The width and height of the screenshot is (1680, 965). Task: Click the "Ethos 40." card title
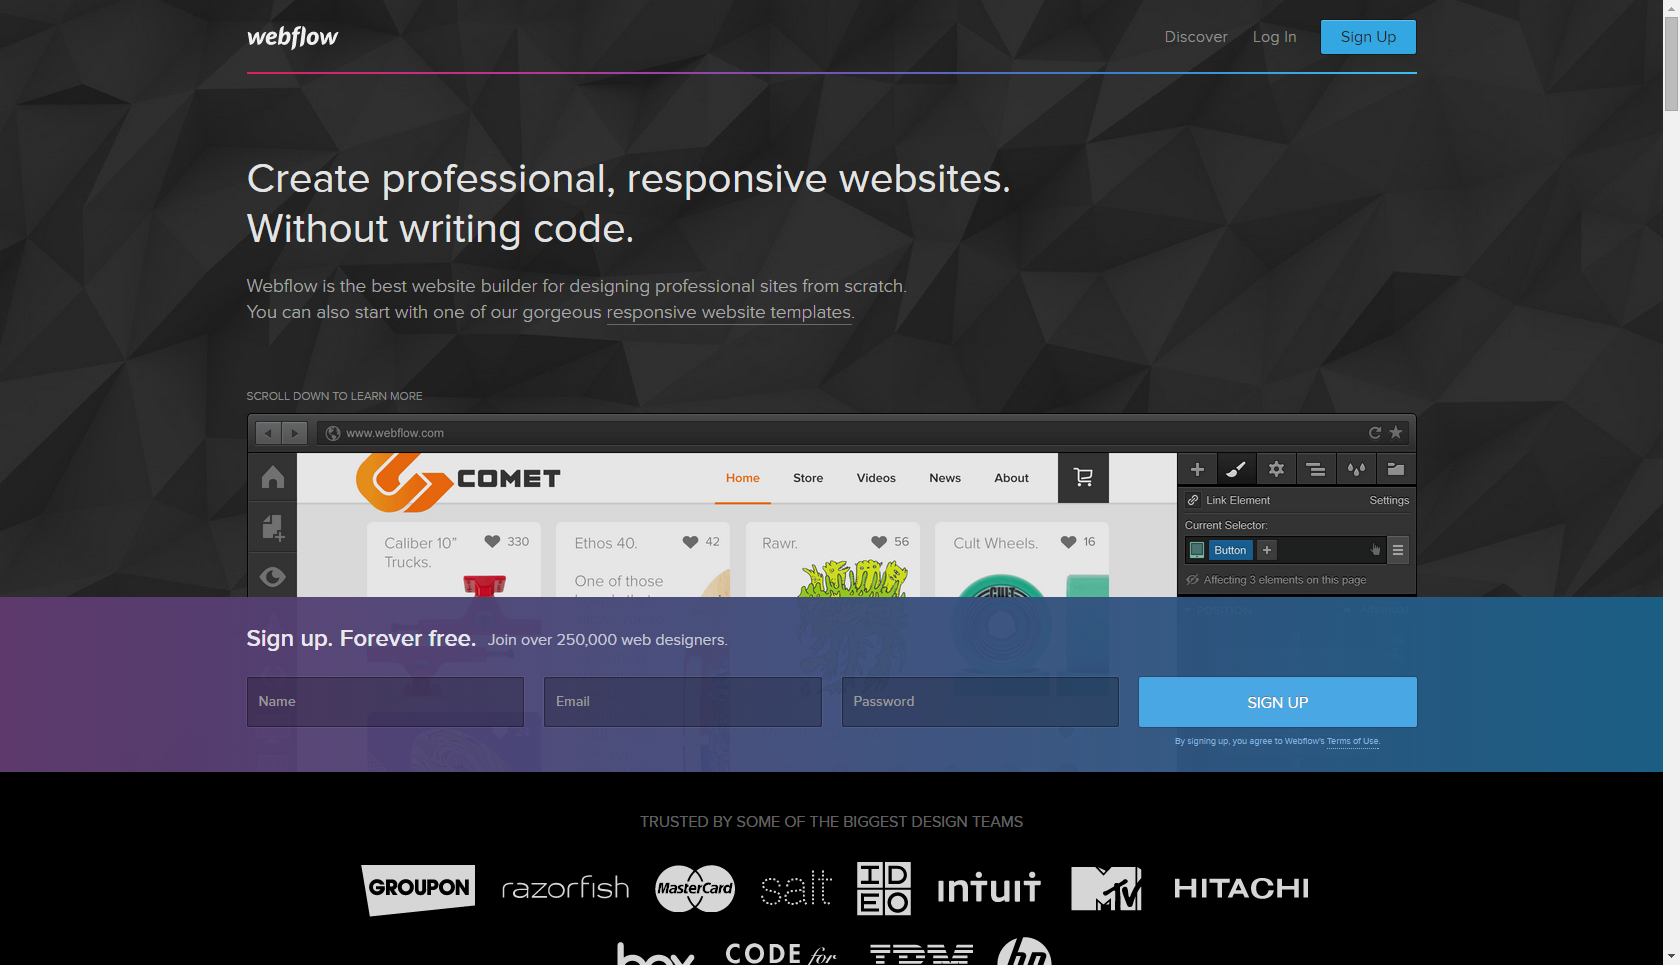606,543
